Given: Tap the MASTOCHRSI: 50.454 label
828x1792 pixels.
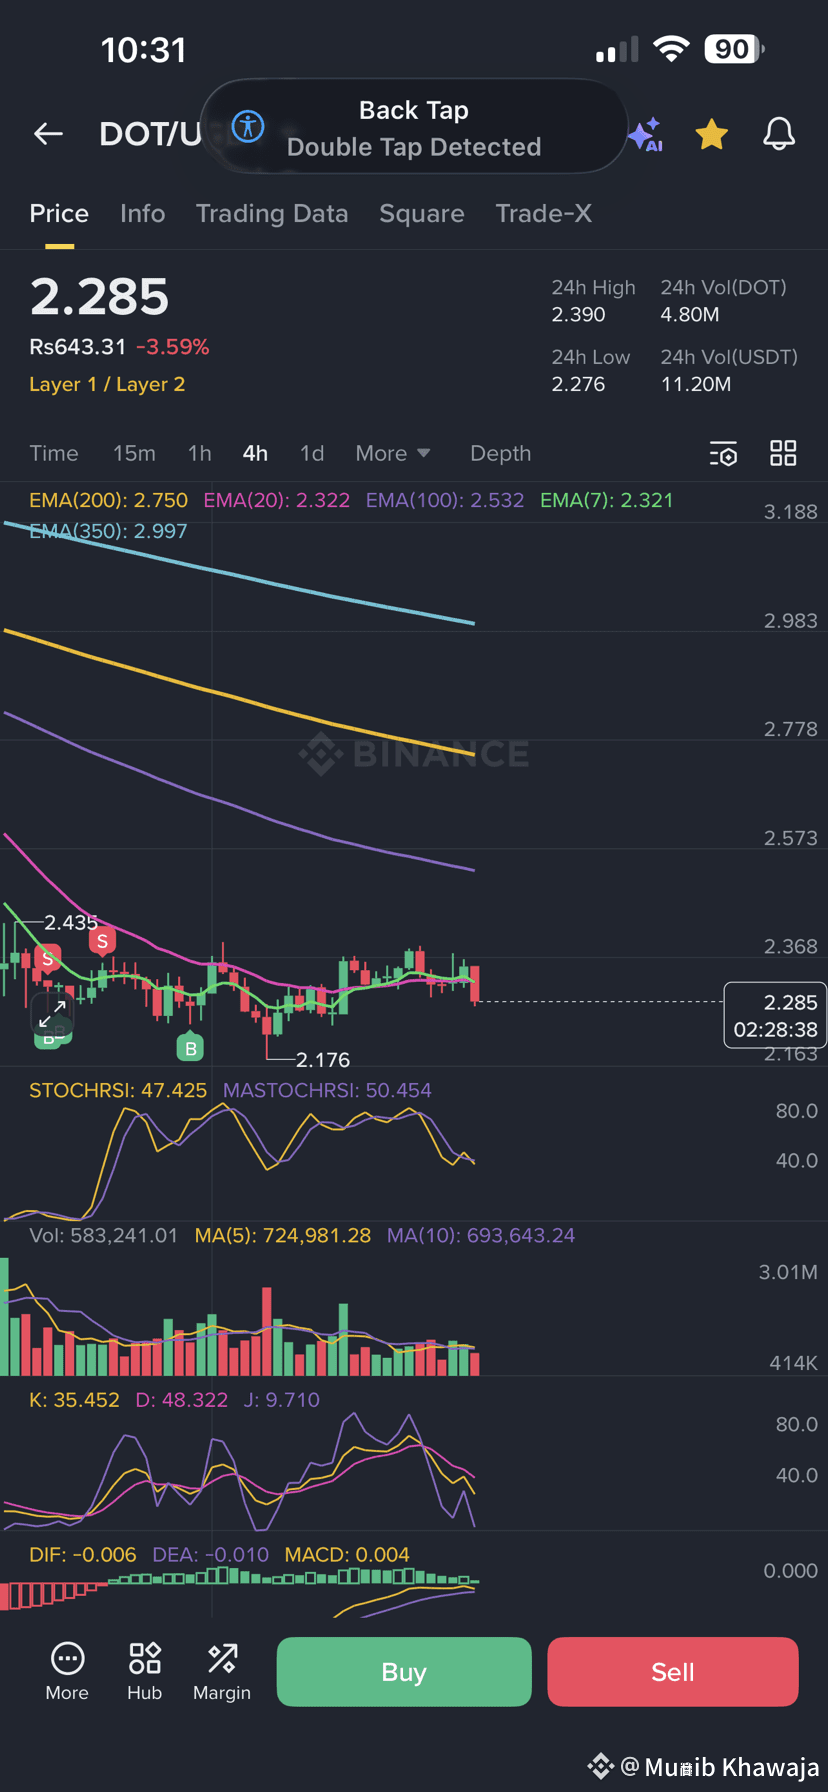Looking at the screenshot, I should tap(327, 1090).
